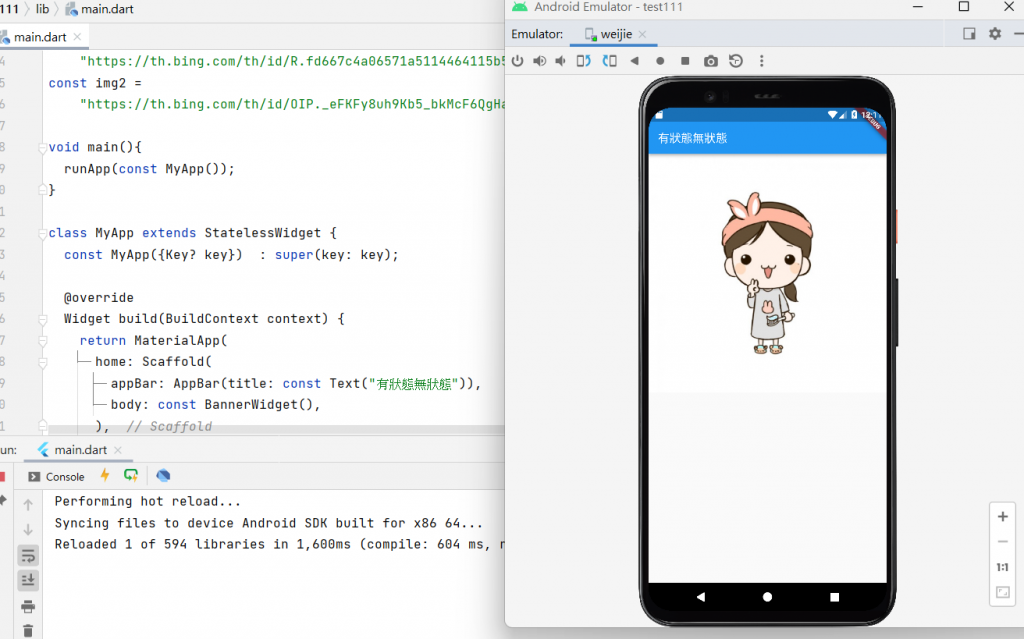Raise emulator volume with volume up icon
Image resolution: width=1024 pixels, height=639 pixels.
click(539, 61)
